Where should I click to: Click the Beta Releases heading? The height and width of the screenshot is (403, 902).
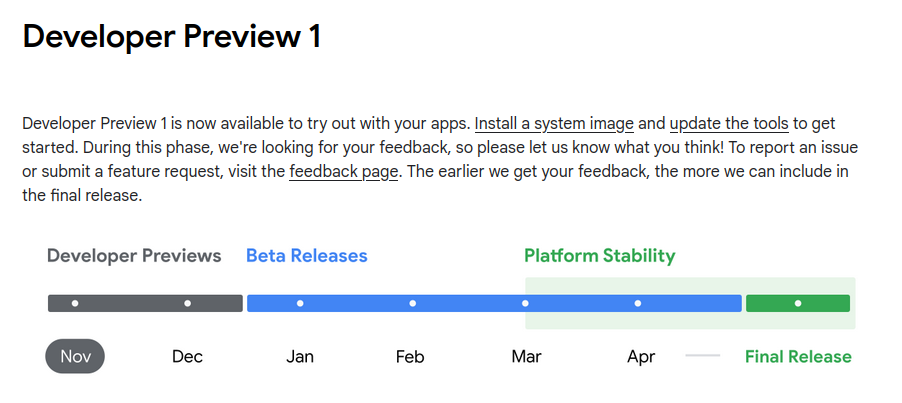click(x=307, y=256)
